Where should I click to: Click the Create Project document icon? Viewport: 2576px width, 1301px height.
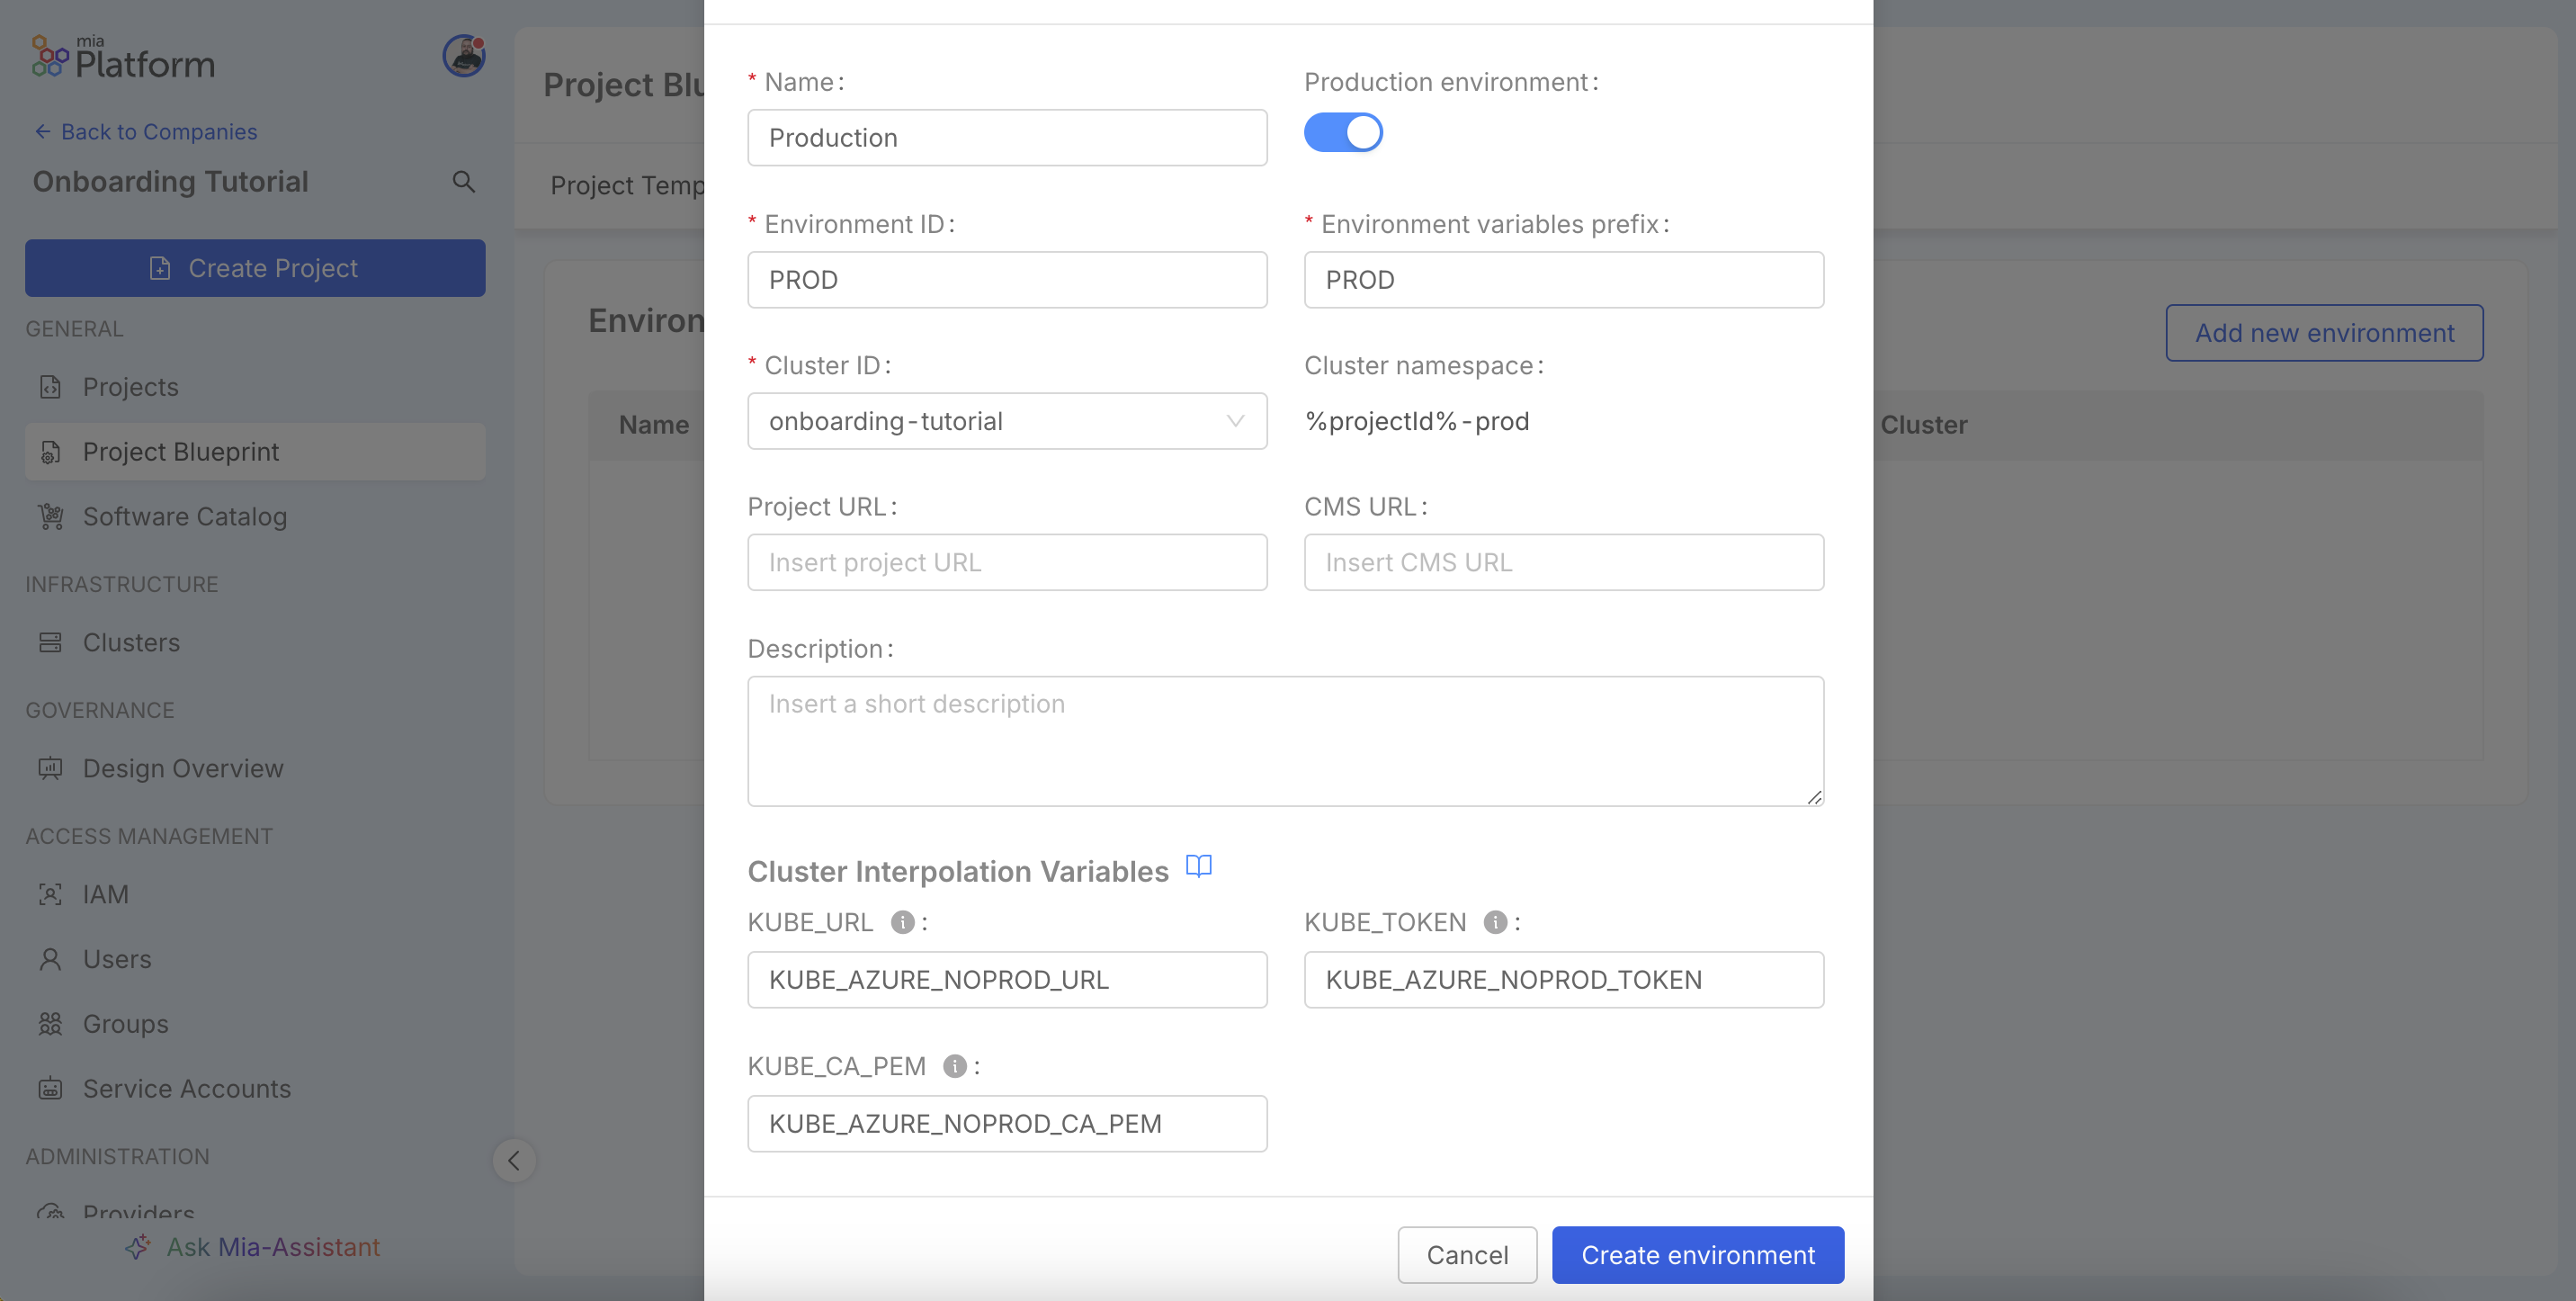pyautogui.click(x=160, y=268)
